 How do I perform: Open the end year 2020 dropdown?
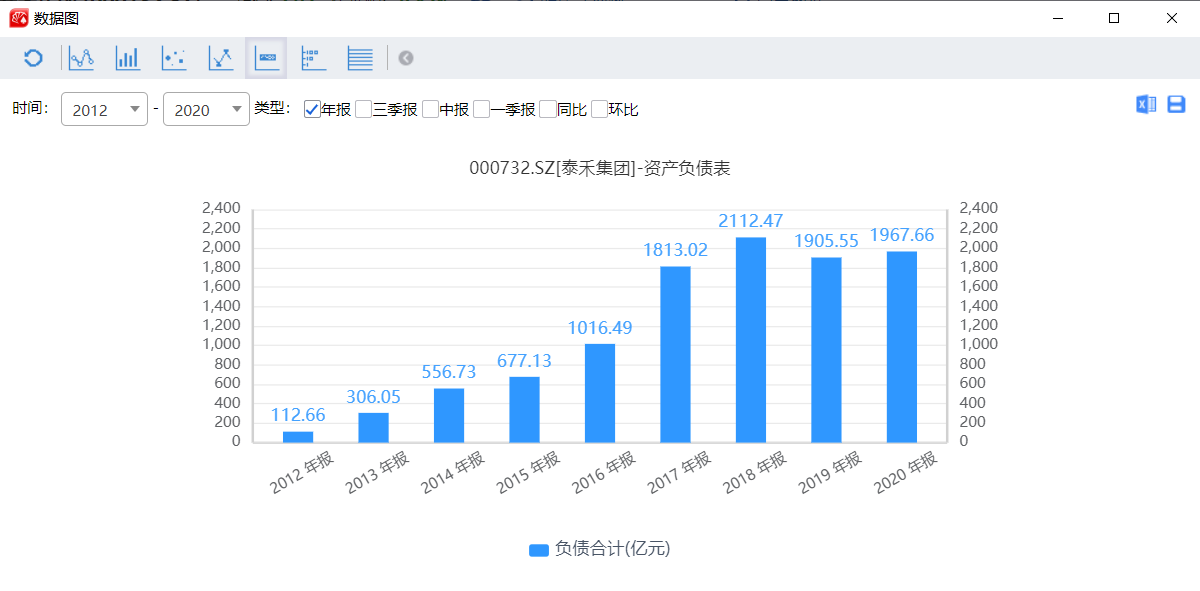[x=206, y=109]
